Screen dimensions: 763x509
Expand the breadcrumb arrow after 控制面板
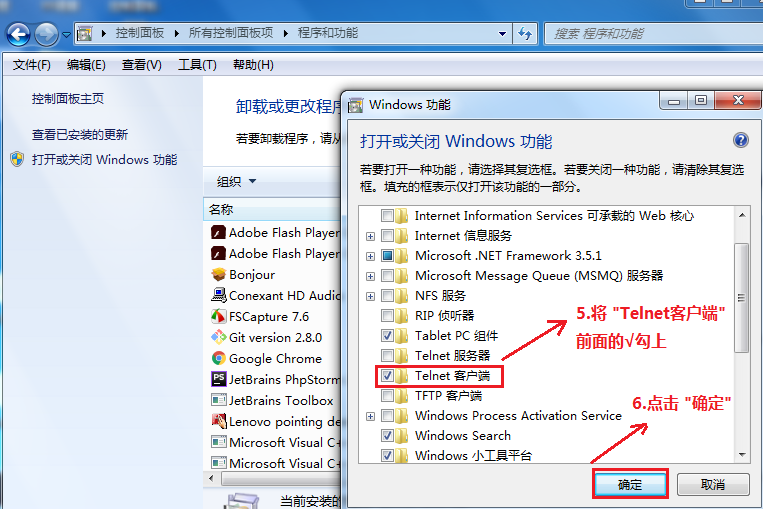point(176,33)
